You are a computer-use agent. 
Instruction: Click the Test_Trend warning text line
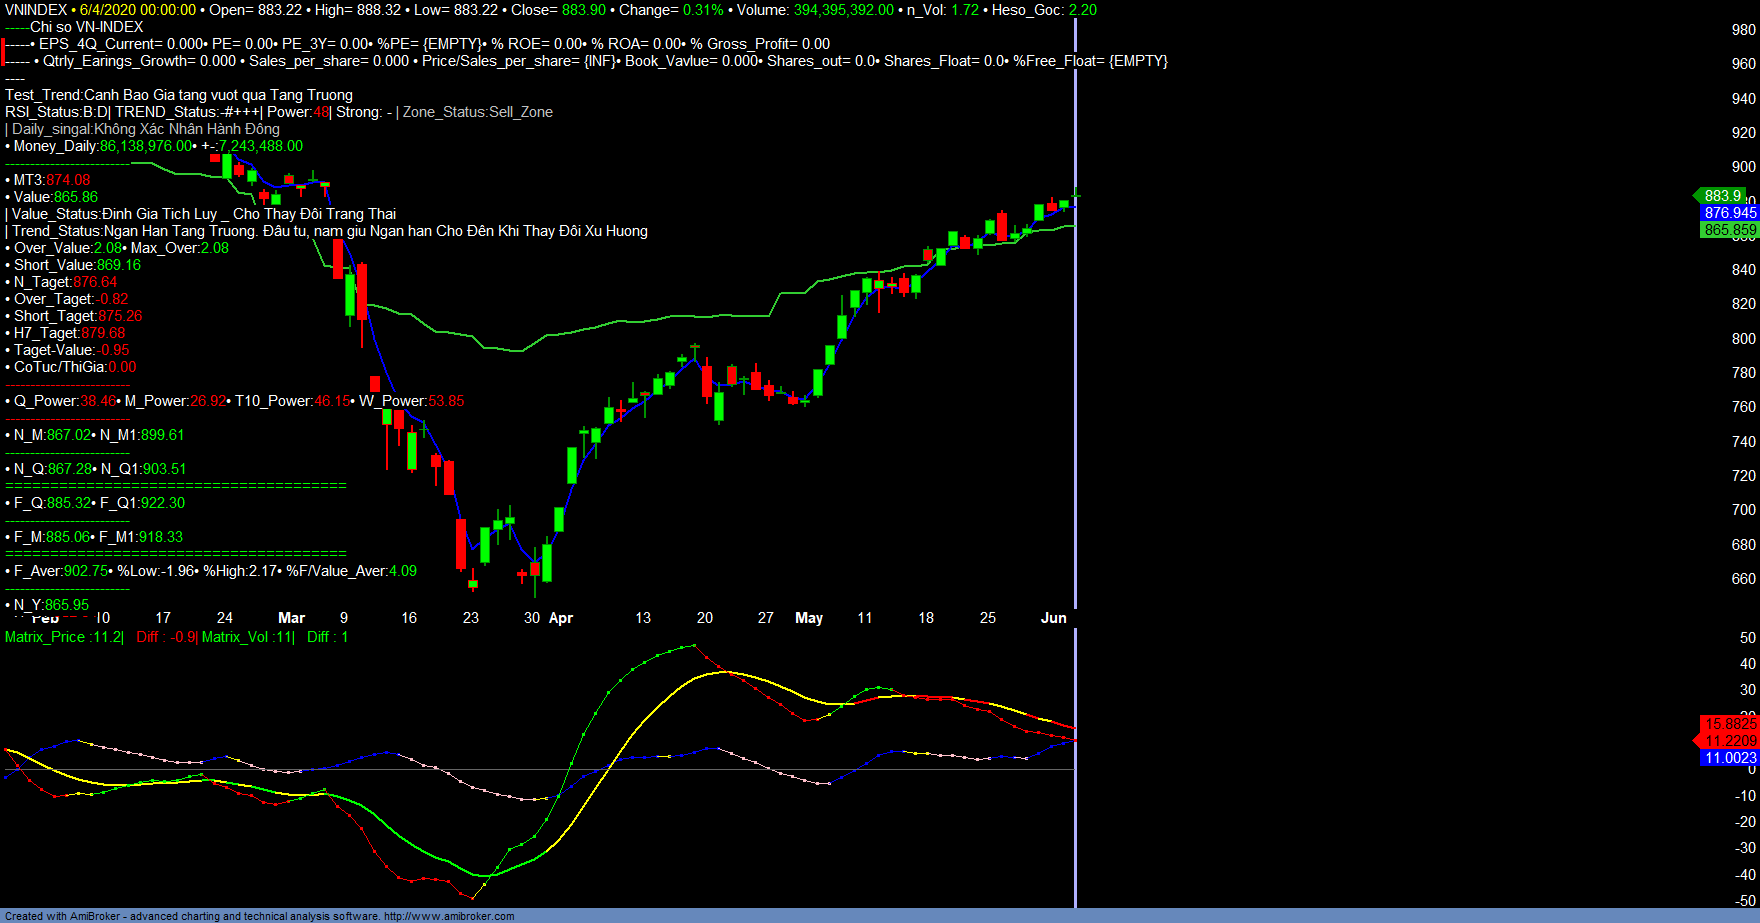coord(179,95)
